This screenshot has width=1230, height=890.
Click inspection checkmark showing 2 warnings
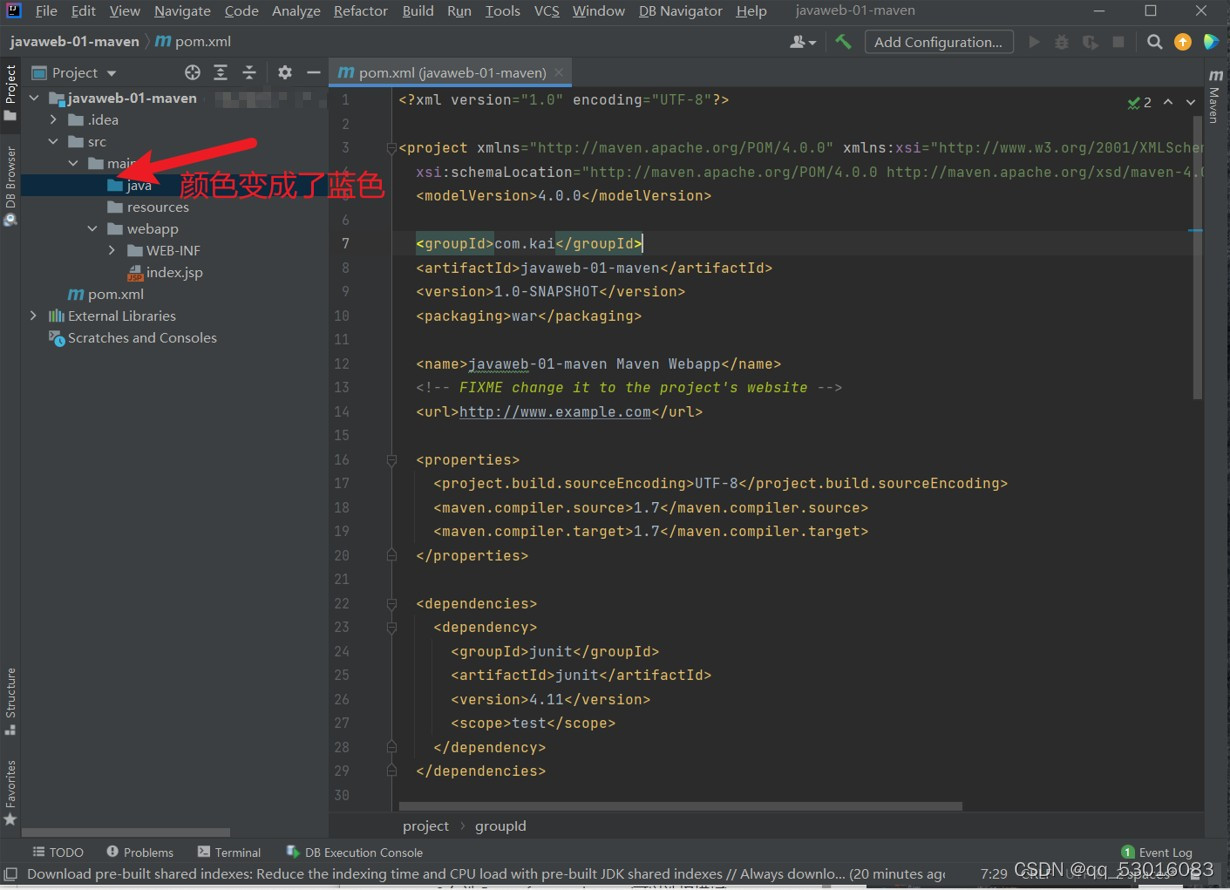pos(1140,102)
